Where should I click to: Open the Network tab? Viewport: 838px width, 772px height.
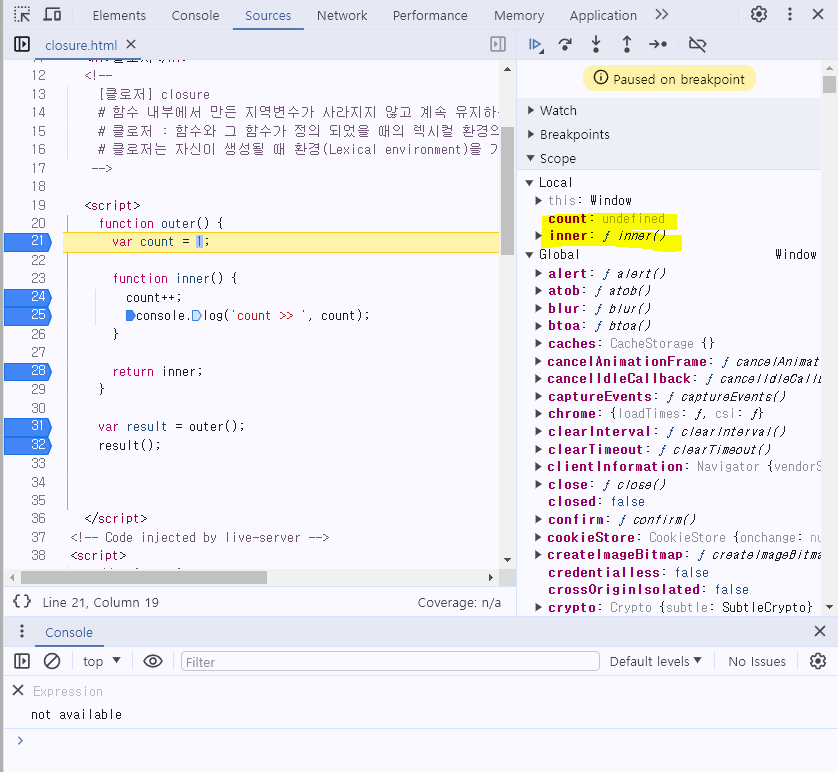(342, 15)
